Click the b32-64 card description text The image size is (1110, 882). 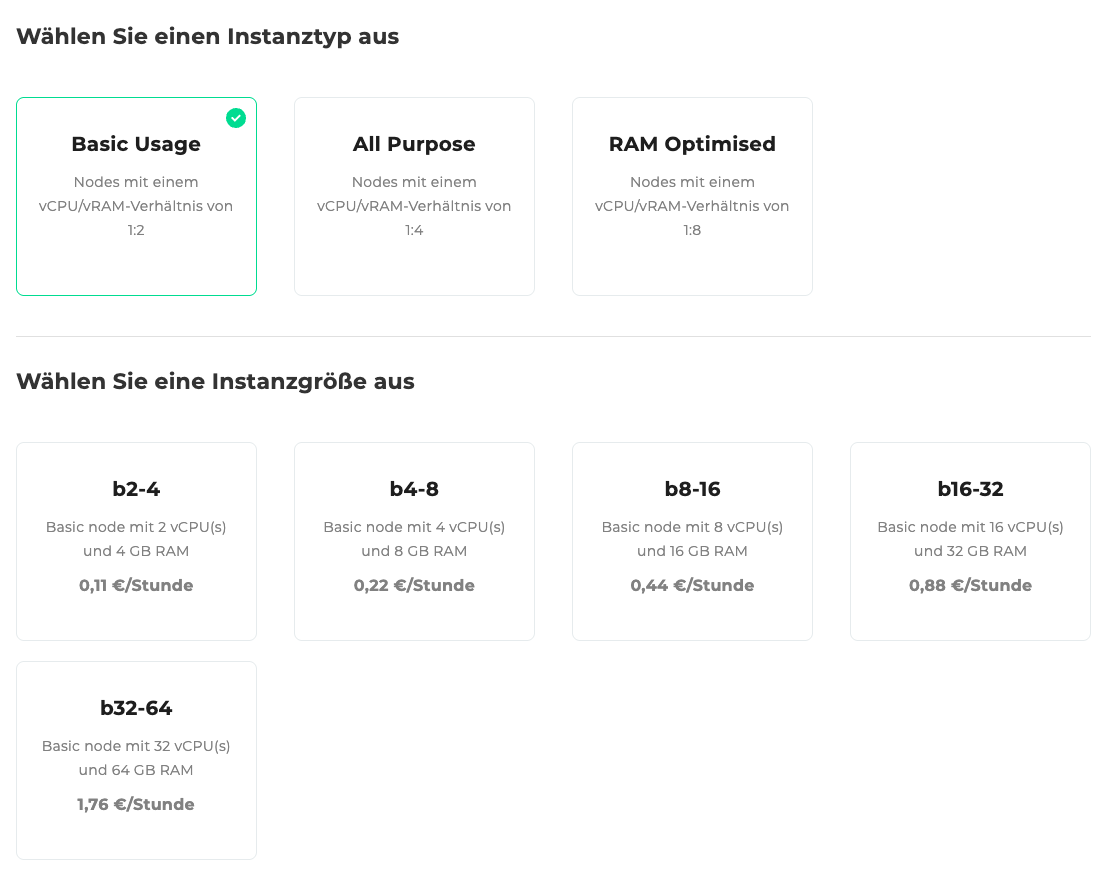[x=136, y=758]
